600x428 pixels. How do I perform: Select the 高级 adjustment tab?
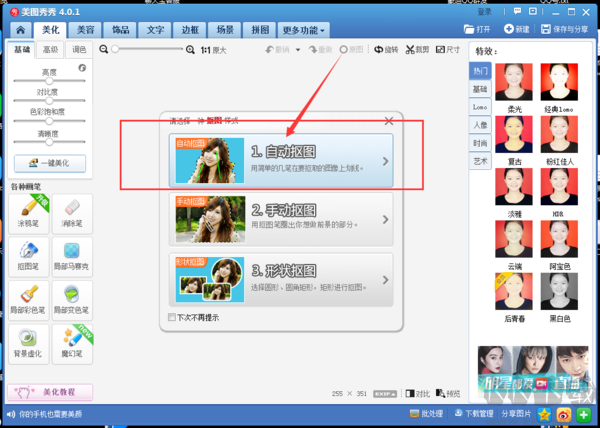point(50,50)
